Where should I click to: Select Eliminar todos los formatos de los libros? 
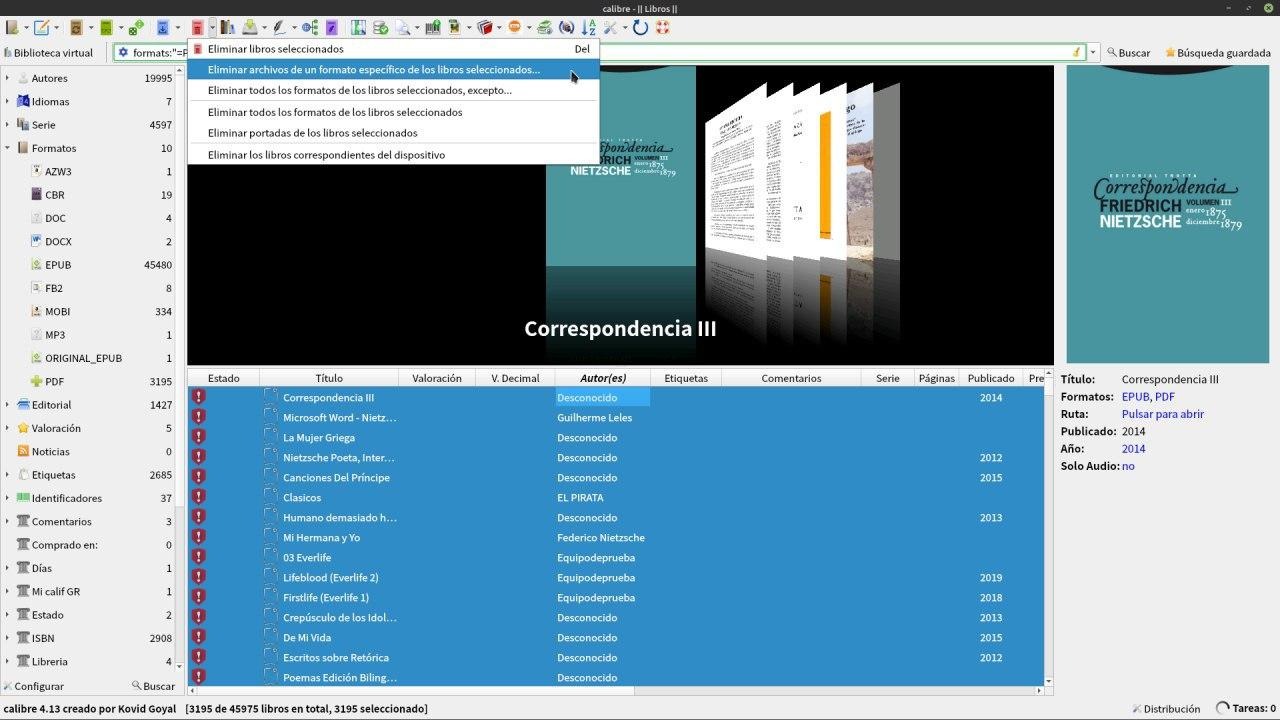click(x=393, y=112)
